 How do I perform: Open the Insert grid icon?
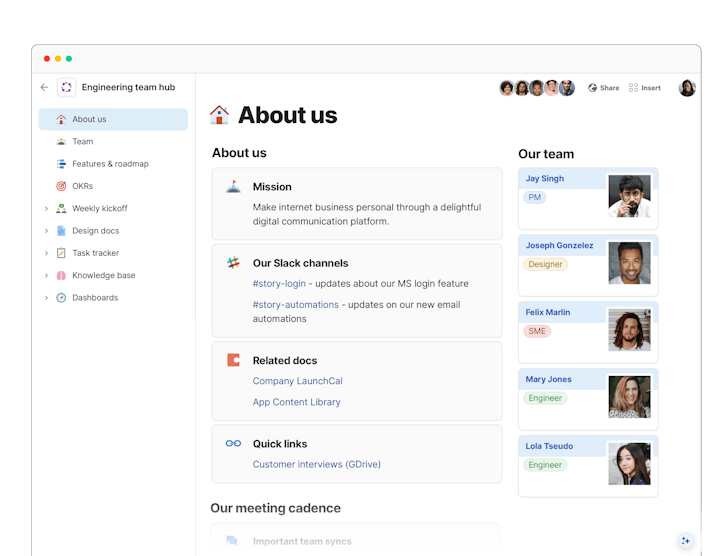pyautogui.click(x=634, y=88)
